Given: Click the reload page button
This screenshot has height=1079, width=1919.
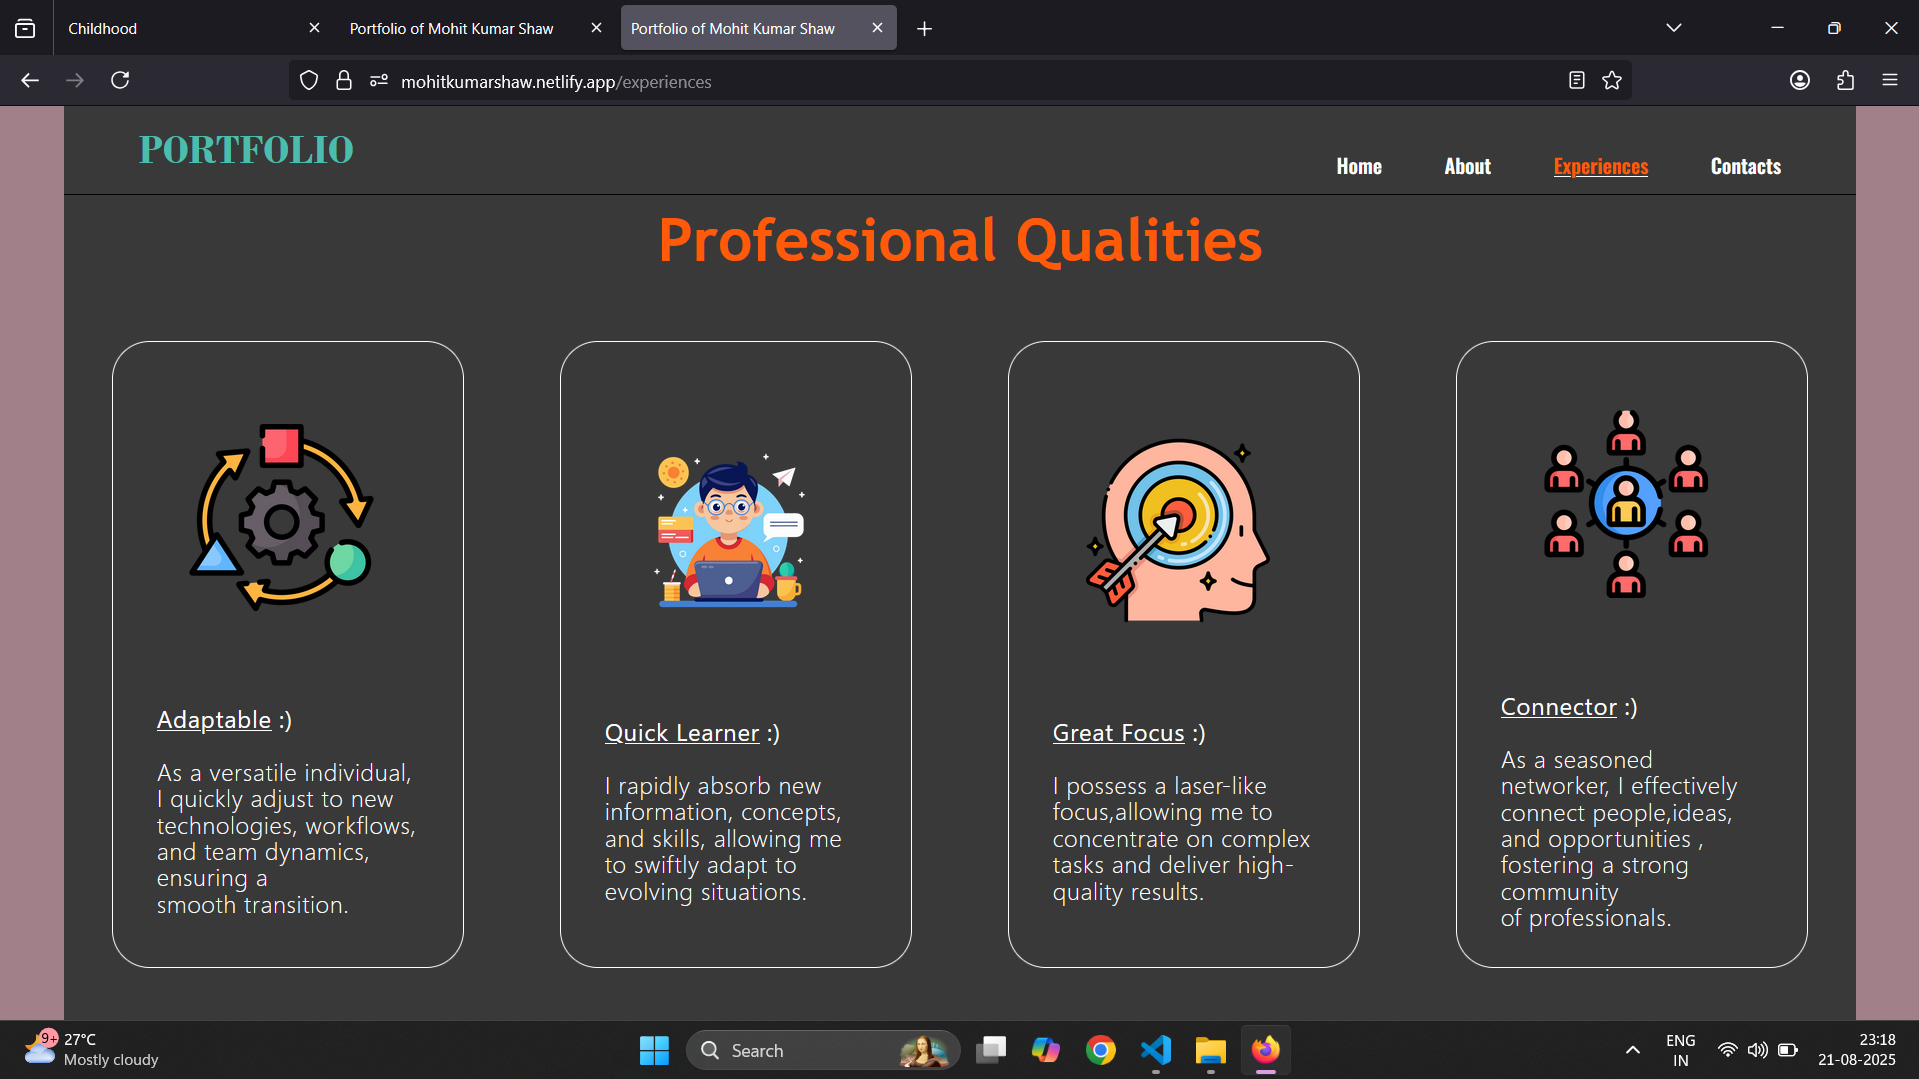Looking at the screenshot, I should (x=120, y=80).
